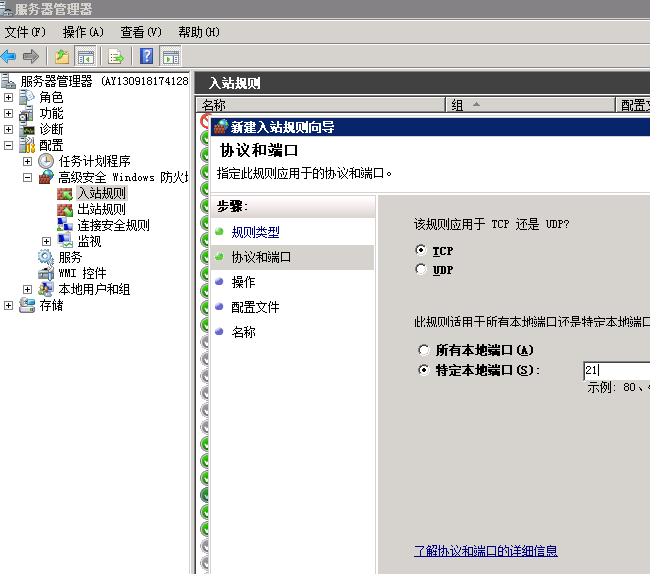The image size is (650, 574).
Task: Click the specific port input field containing 21
Action: 616,370
